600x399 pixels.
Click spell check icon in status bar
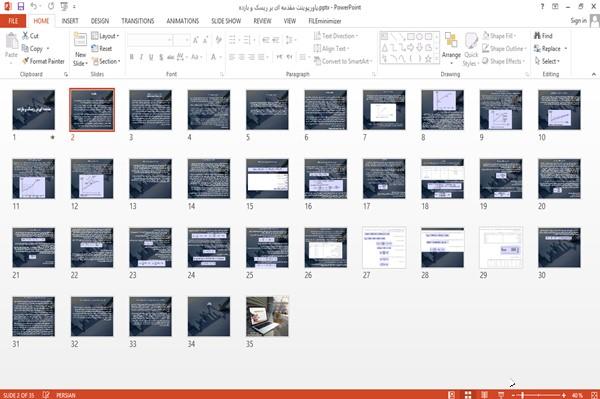[46, 395]
